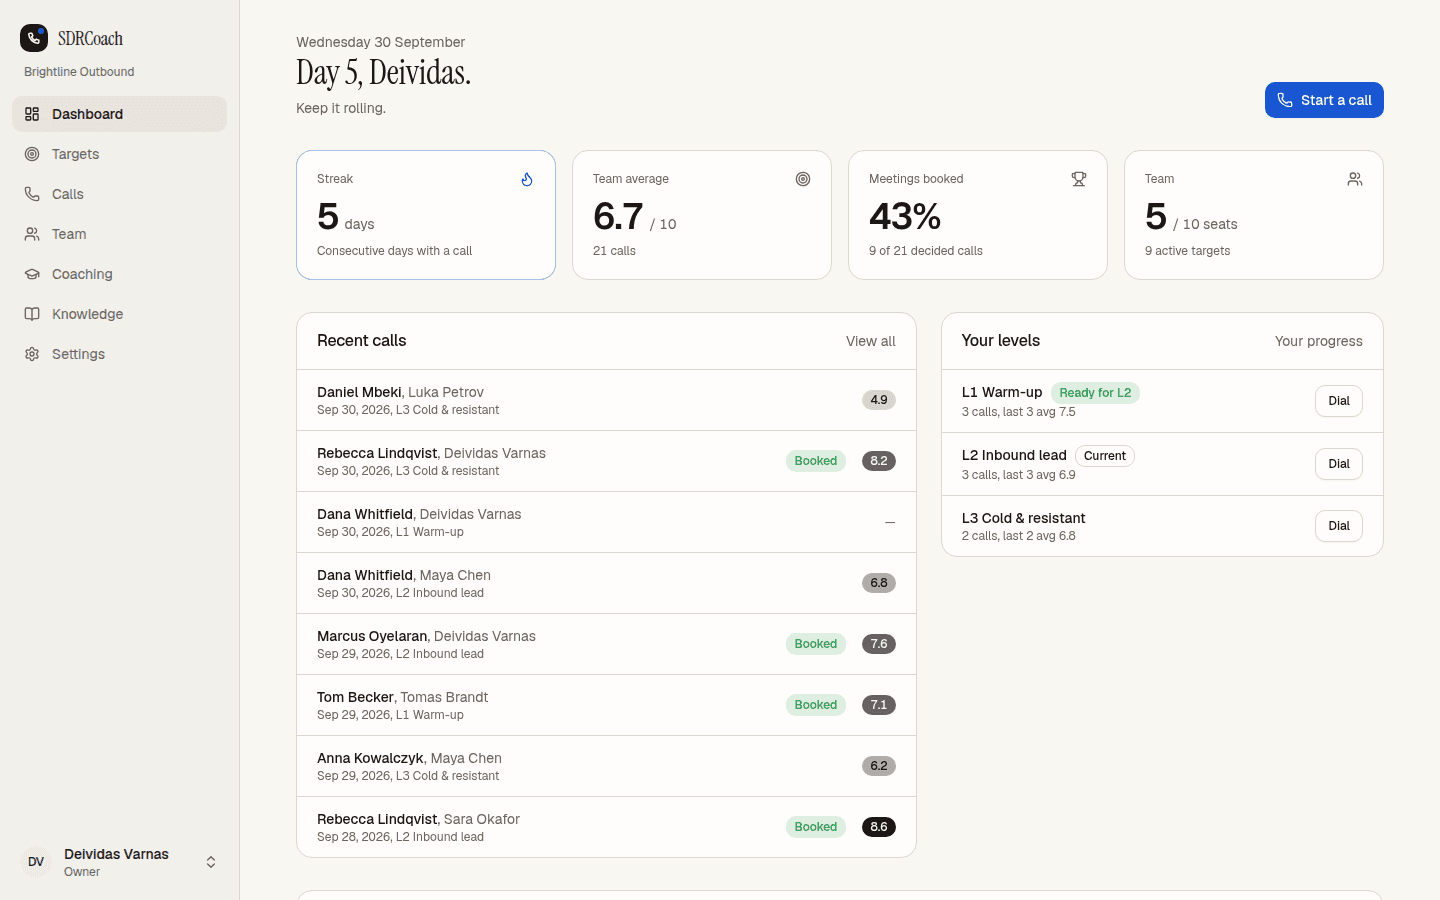Open Tom Becker, Tomas Brandt call
Image resolution: width=1440 pixels, height=900 pixels.
pos(606,705)
